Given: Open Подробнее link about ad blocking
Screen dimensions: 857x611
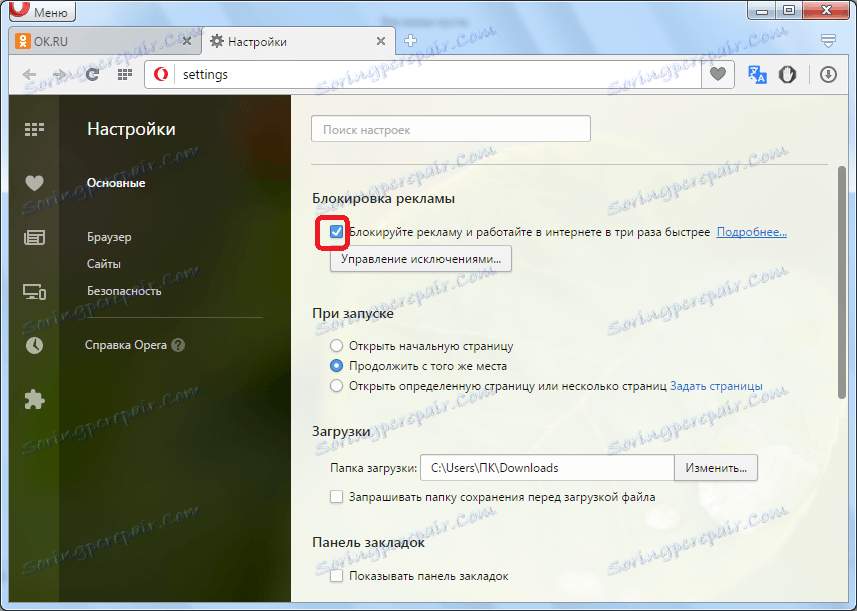Looking at the screenshot, I should pyautogui.click(x=752, y=232).
